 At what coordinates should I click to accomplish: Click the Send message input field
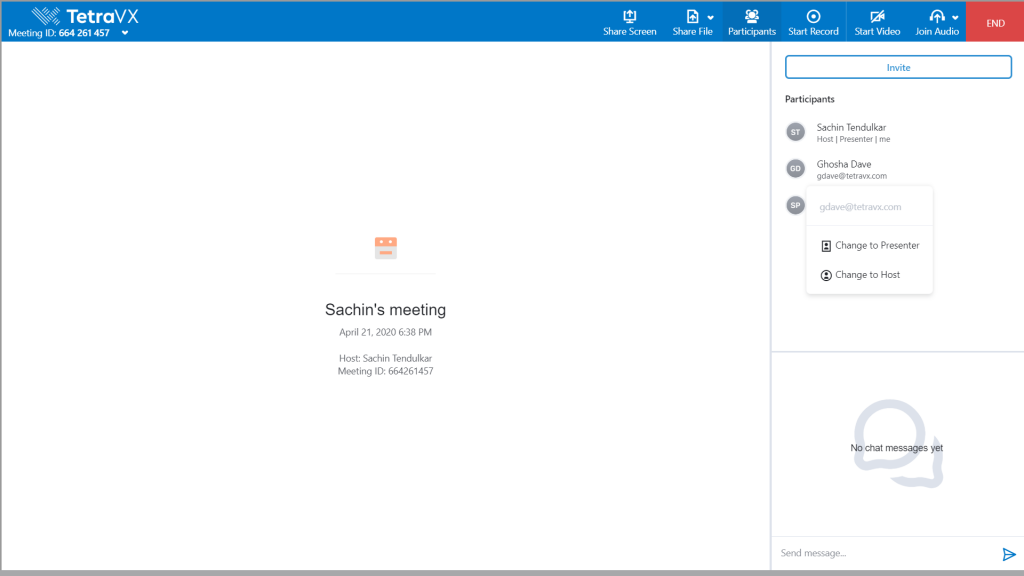coord(885,553)
